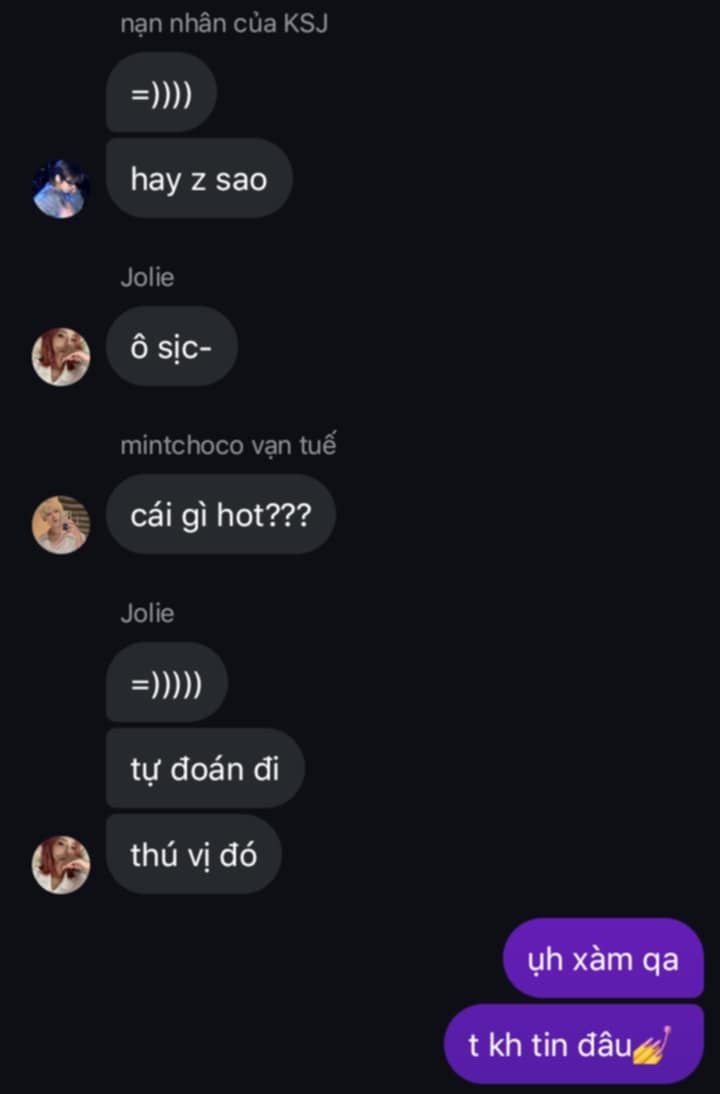Tap Jolie's "=)))))" message bubble

click(x=167, y=682)
